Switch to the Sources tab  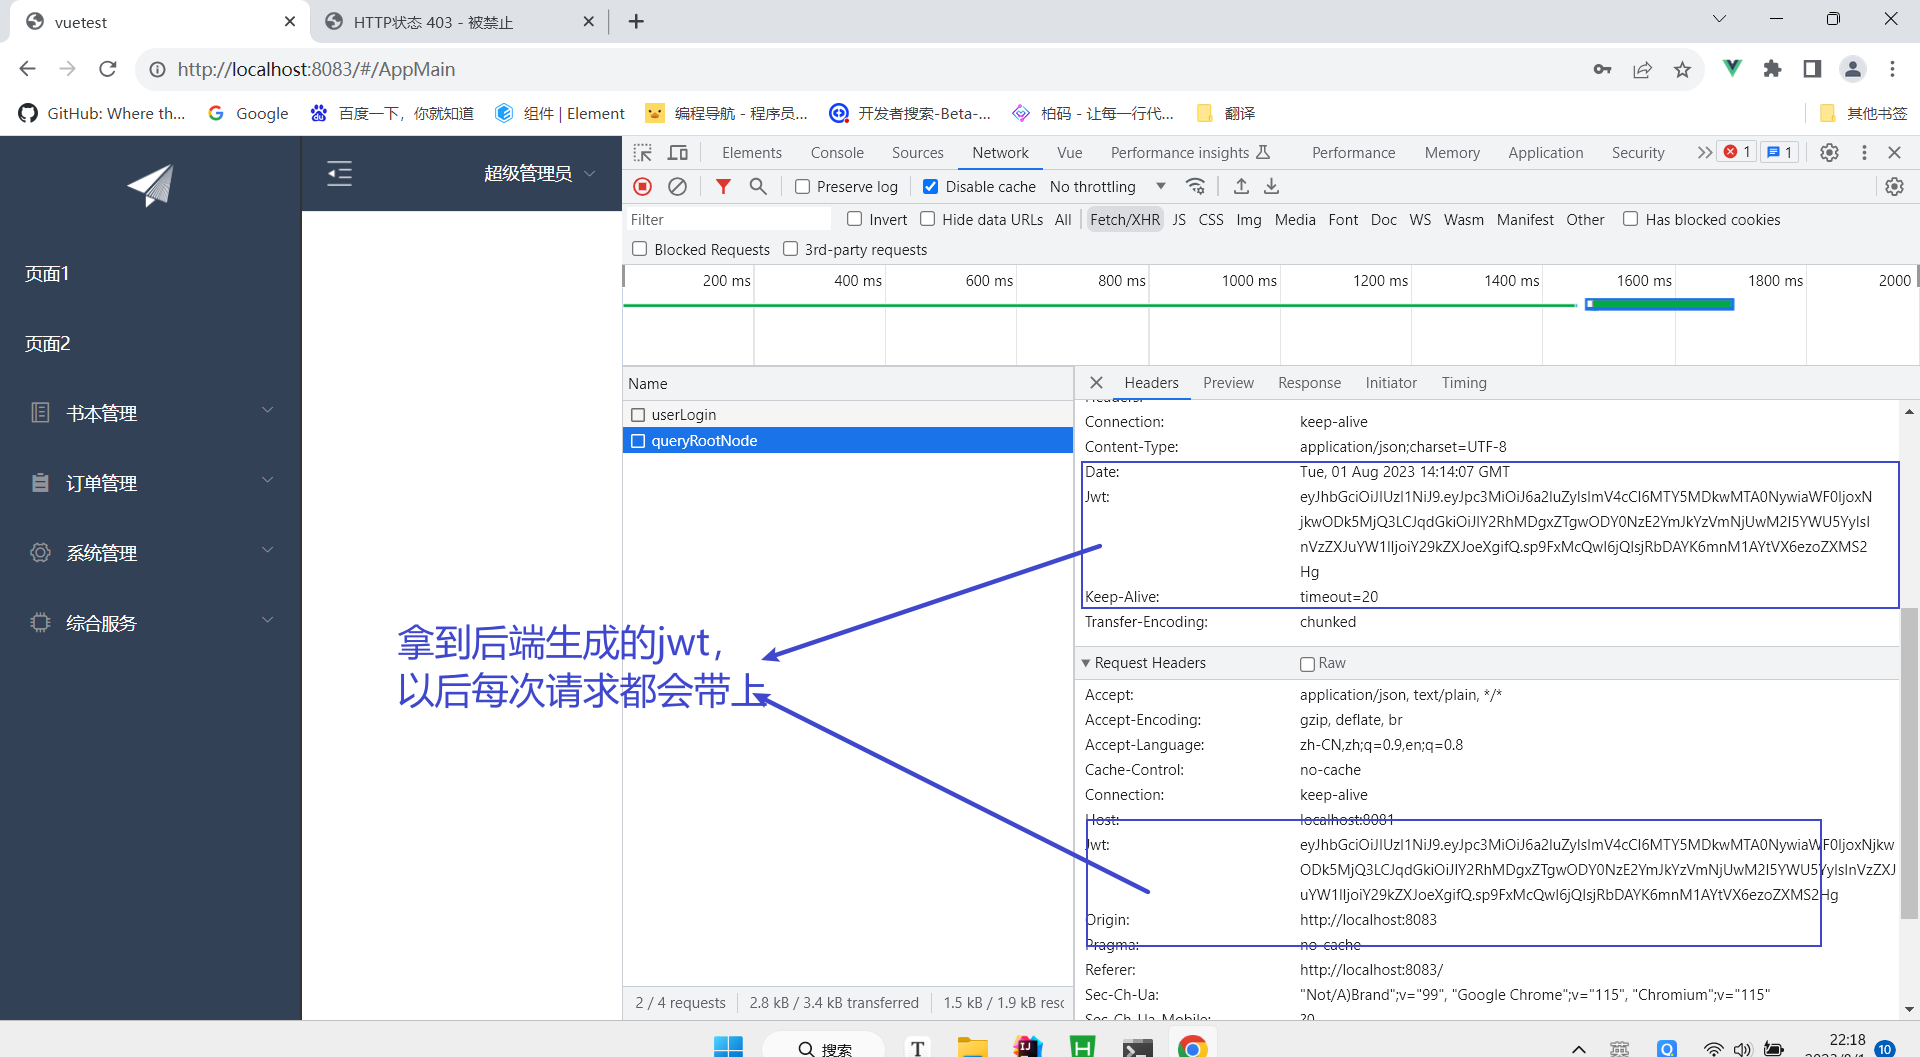tap(917, 153)
